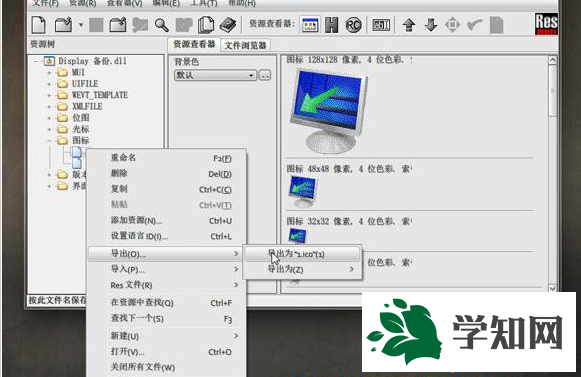Open the Res 文件(R) submenu entry
Screen dimensions: 581x377
pyautogui.click(x=166, y=285)
